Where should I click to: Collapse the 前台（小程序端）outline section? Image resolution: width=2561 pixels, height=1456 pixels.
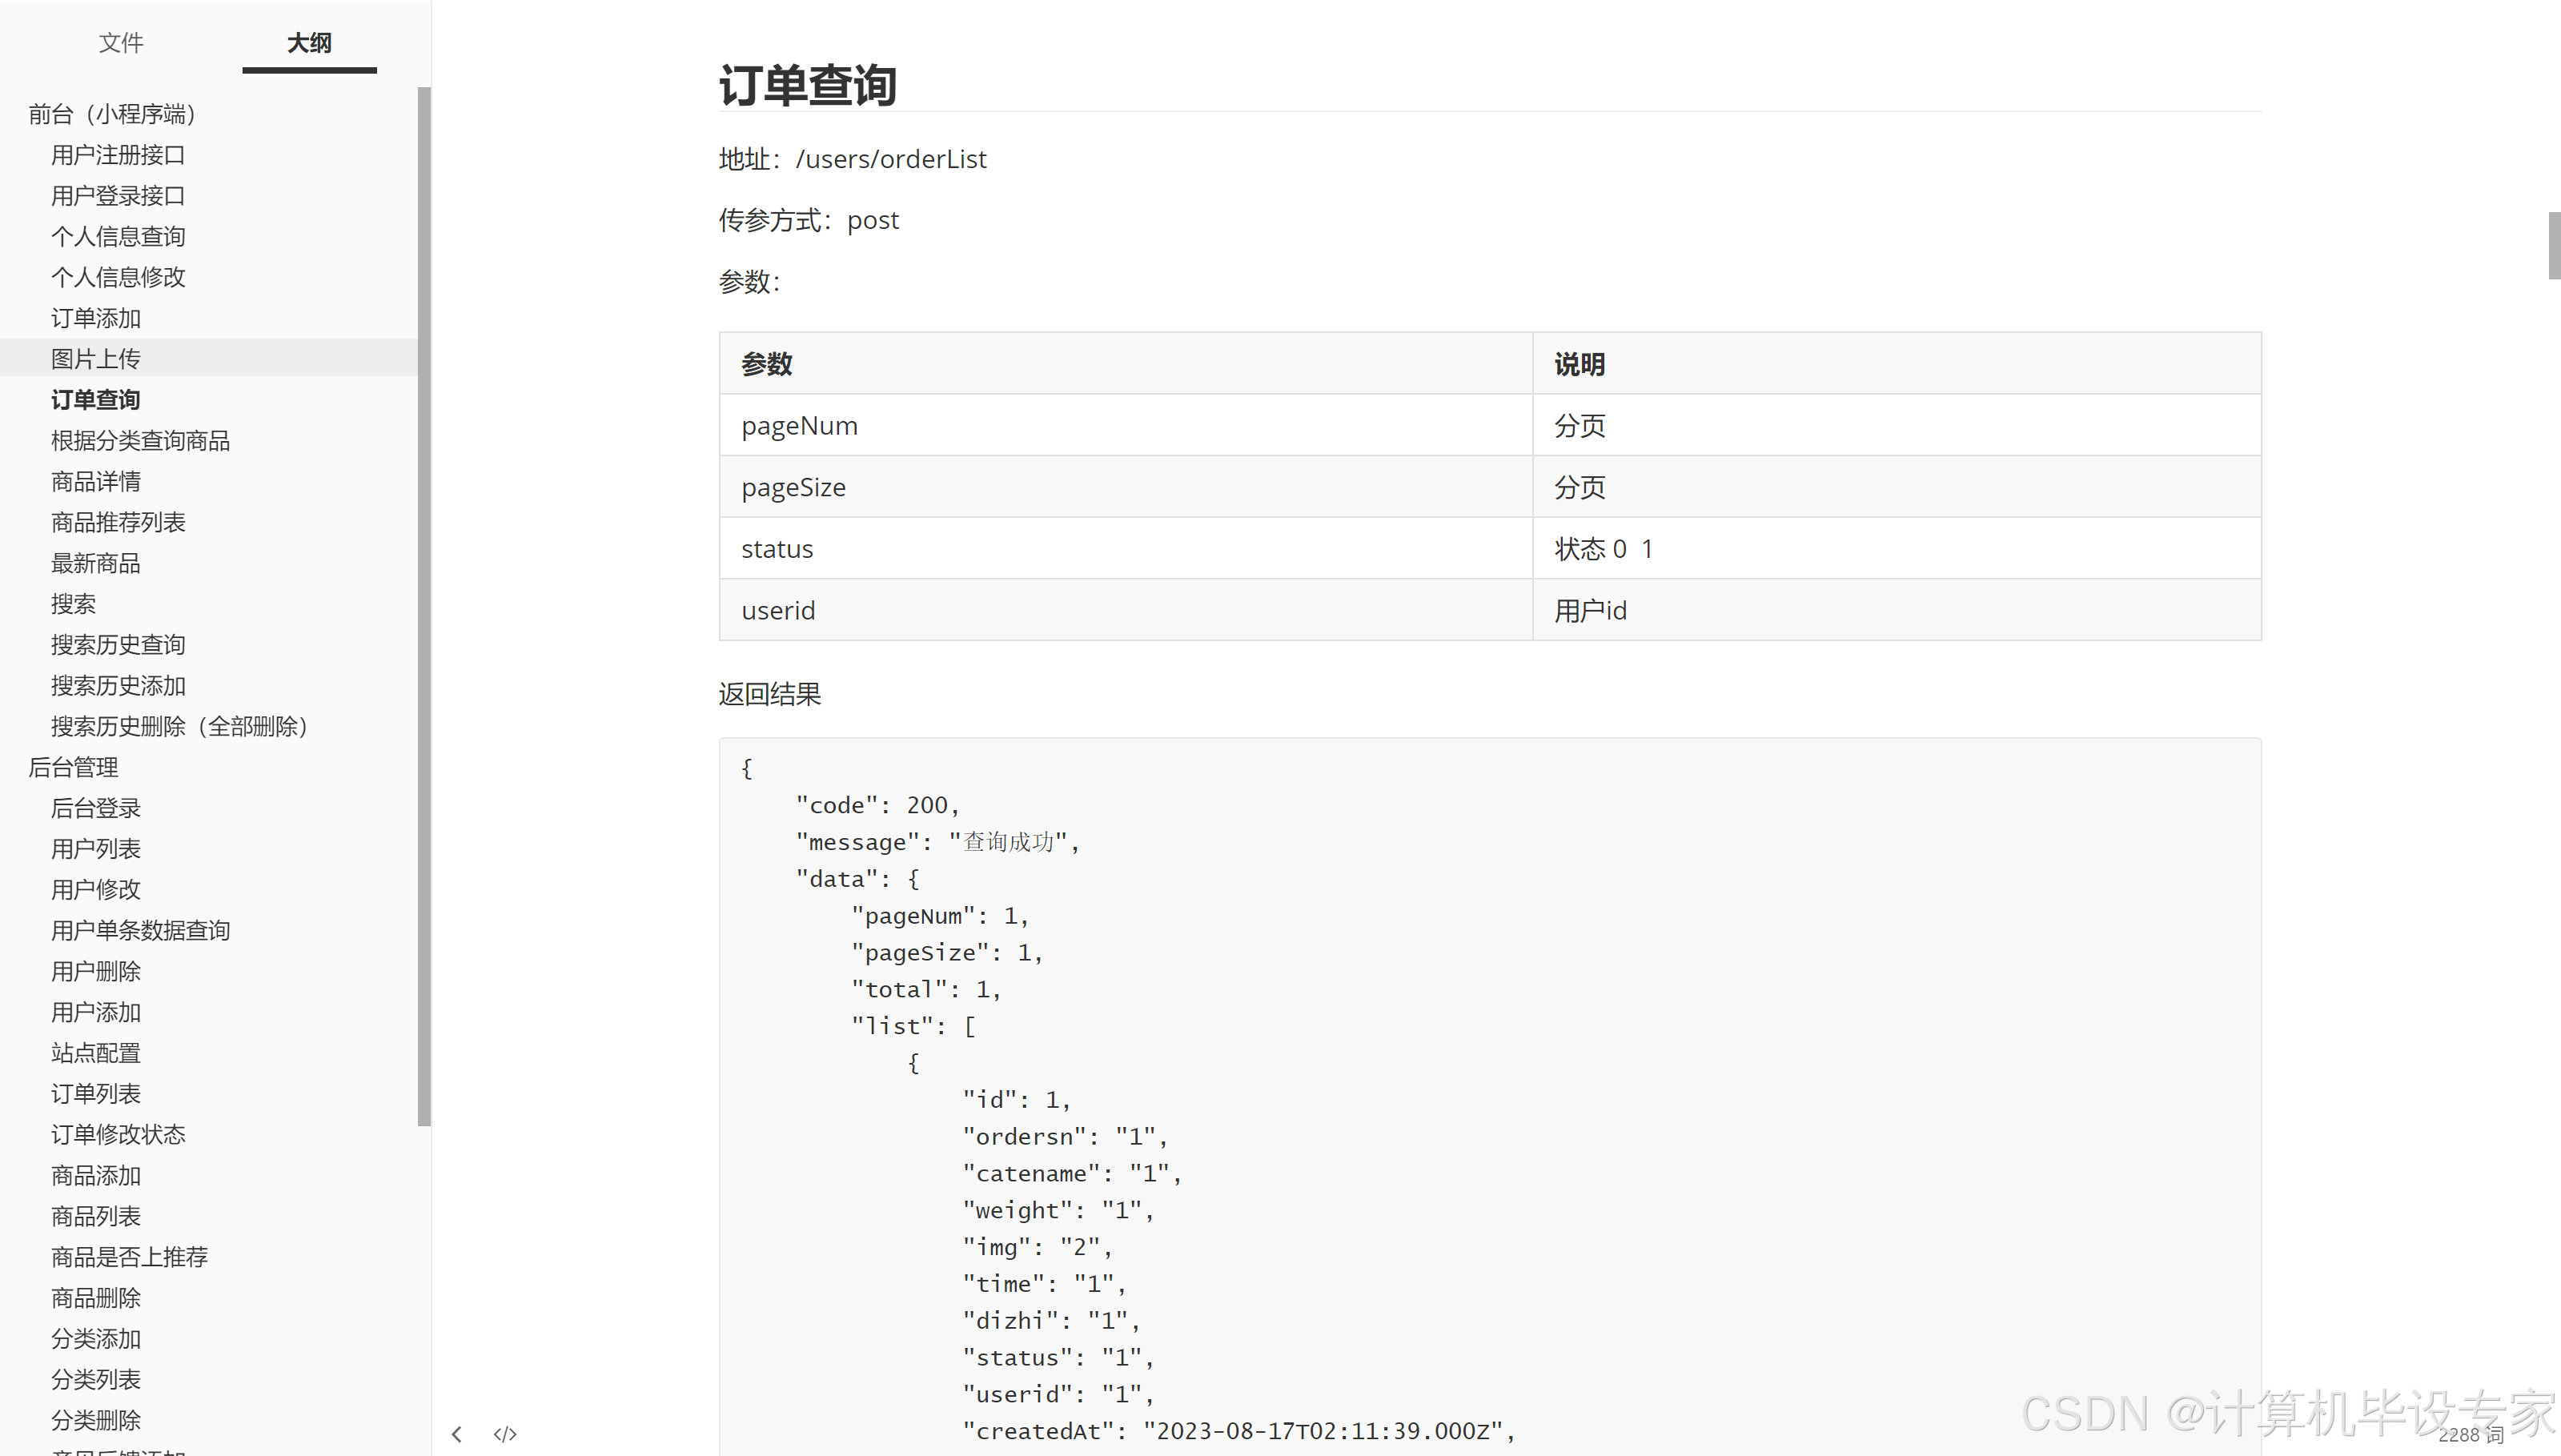[112, 114]
